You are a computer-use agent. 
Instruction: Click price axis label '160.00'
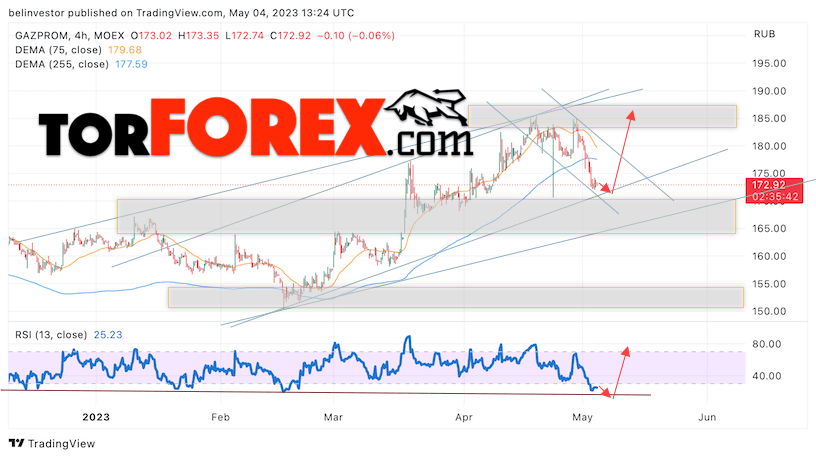pos(769,256)
